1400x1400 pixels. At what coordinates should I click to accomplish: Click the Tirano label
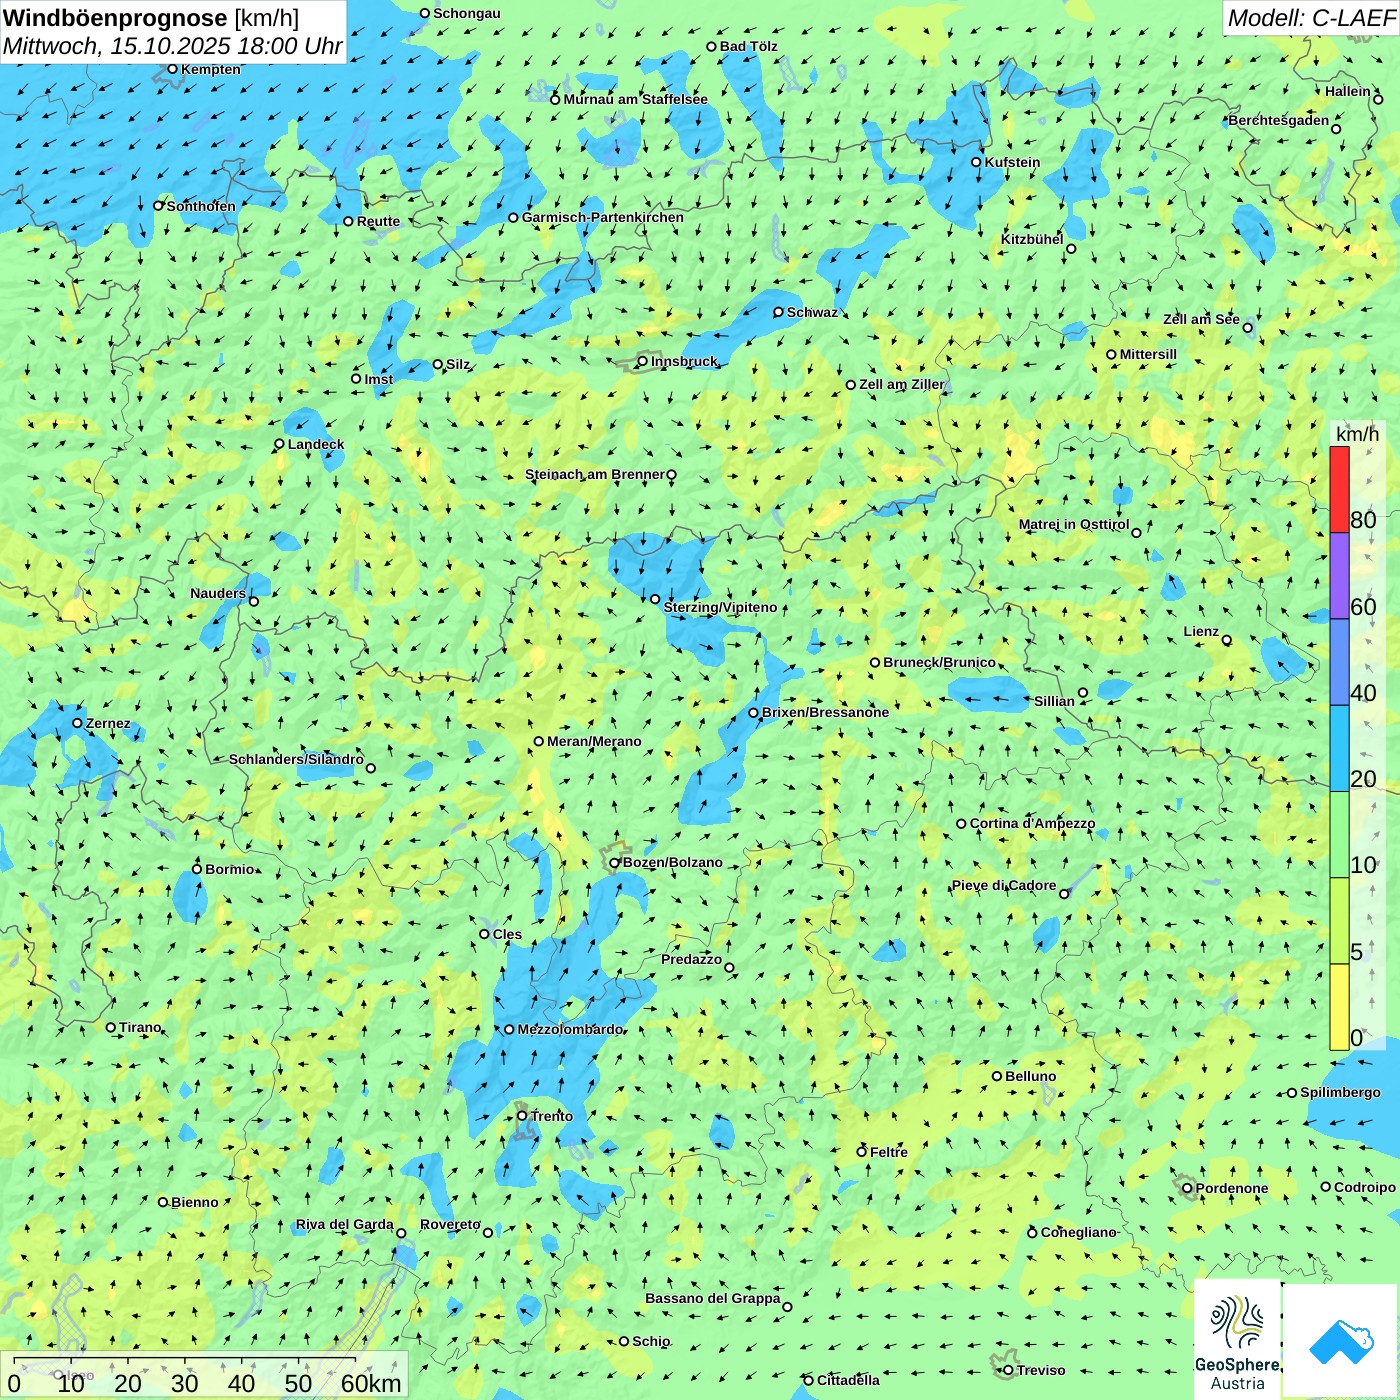coord(140,1027)
